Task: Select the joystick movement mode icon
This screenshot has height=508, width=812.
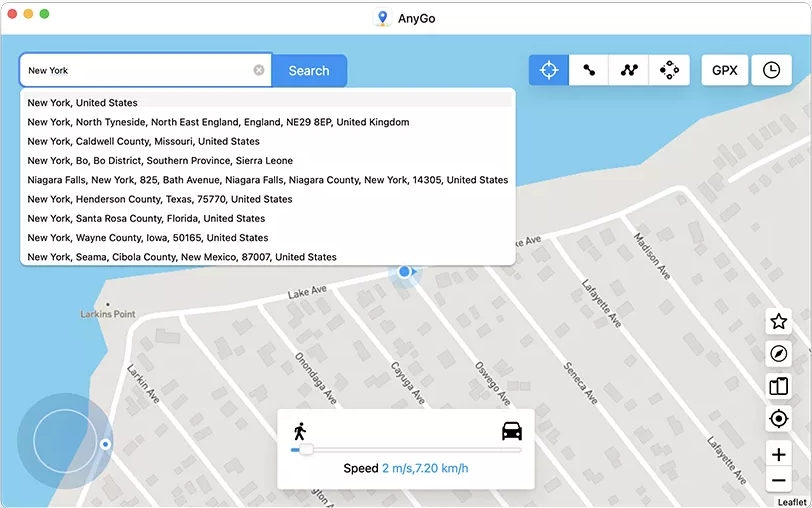Action: tap(669, 70)
